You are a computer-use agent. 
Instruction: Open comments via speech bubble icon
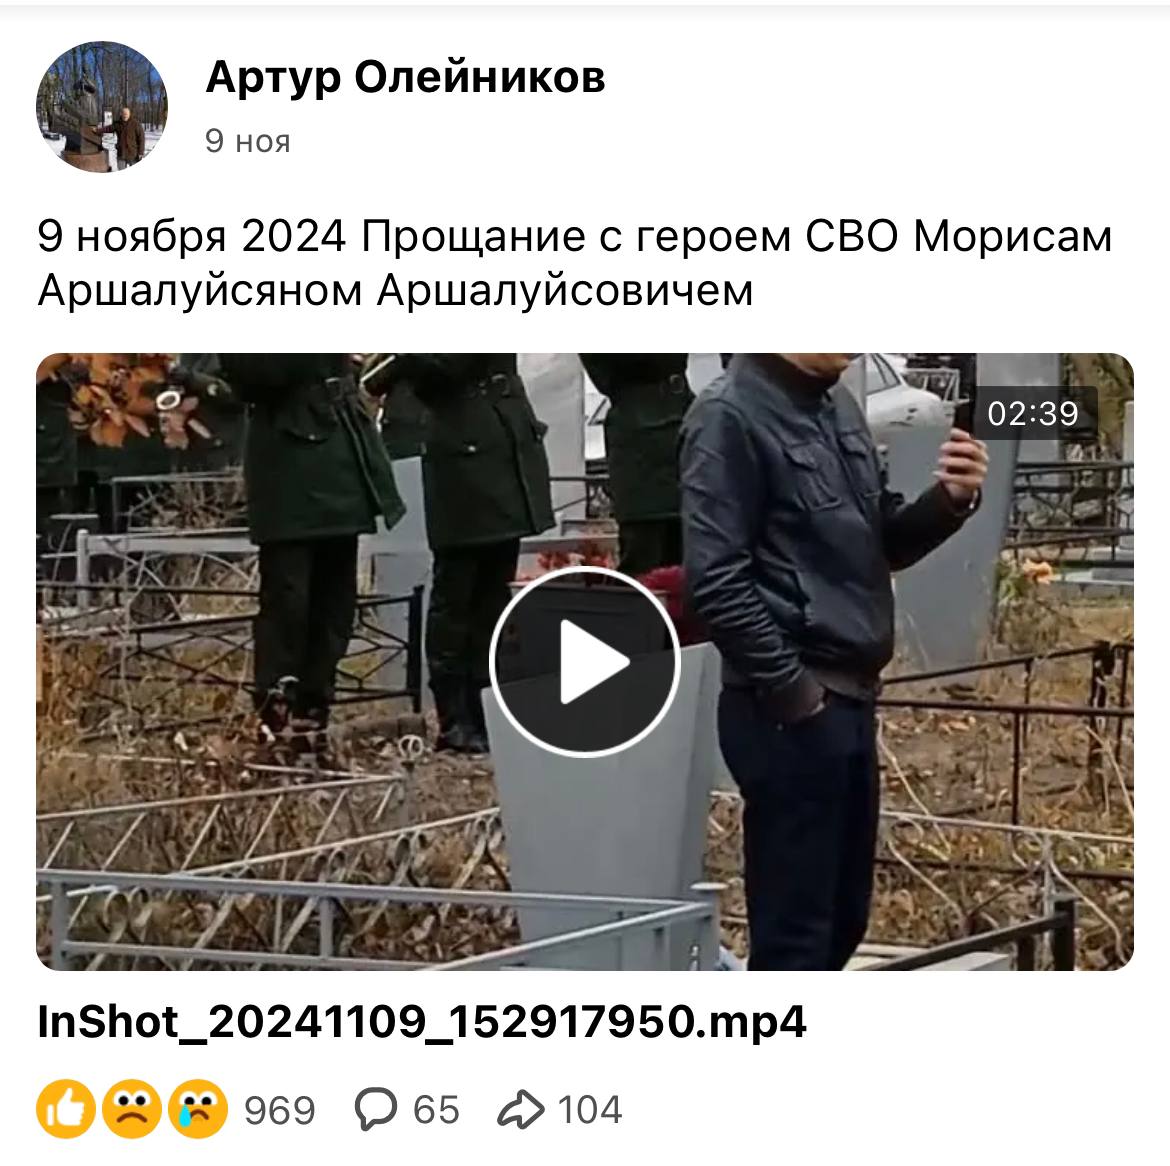click(375, 1109)
